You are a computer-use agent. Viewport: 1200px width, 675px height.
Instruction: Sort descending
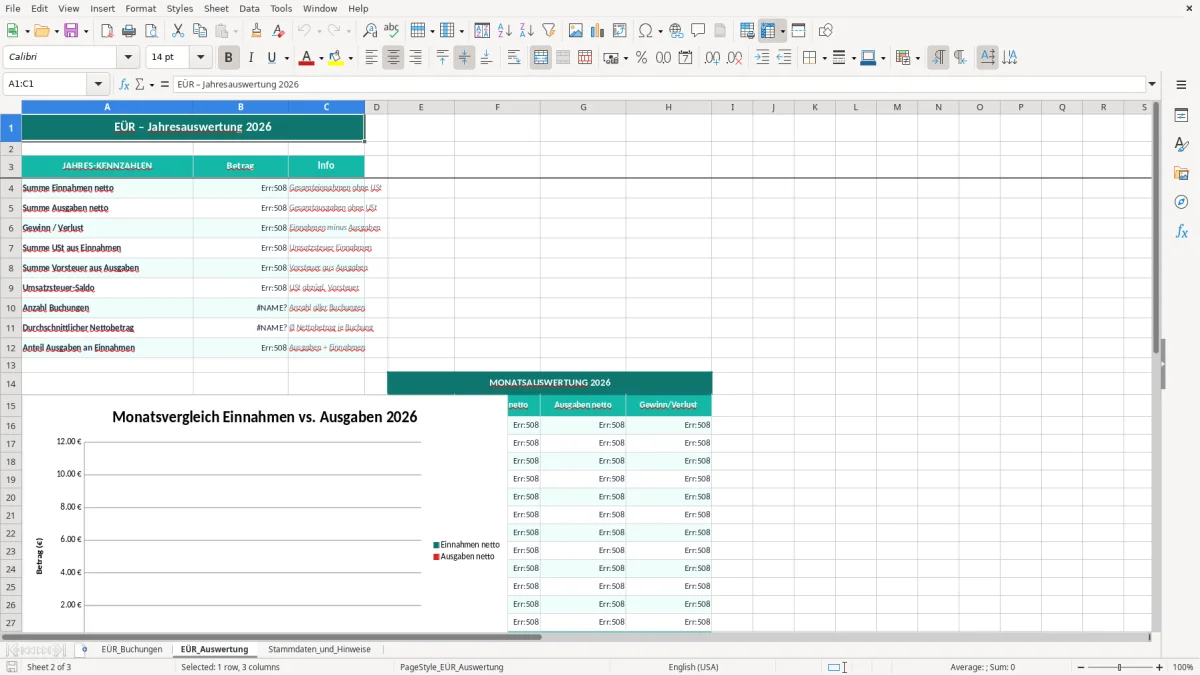pos(527,31)
